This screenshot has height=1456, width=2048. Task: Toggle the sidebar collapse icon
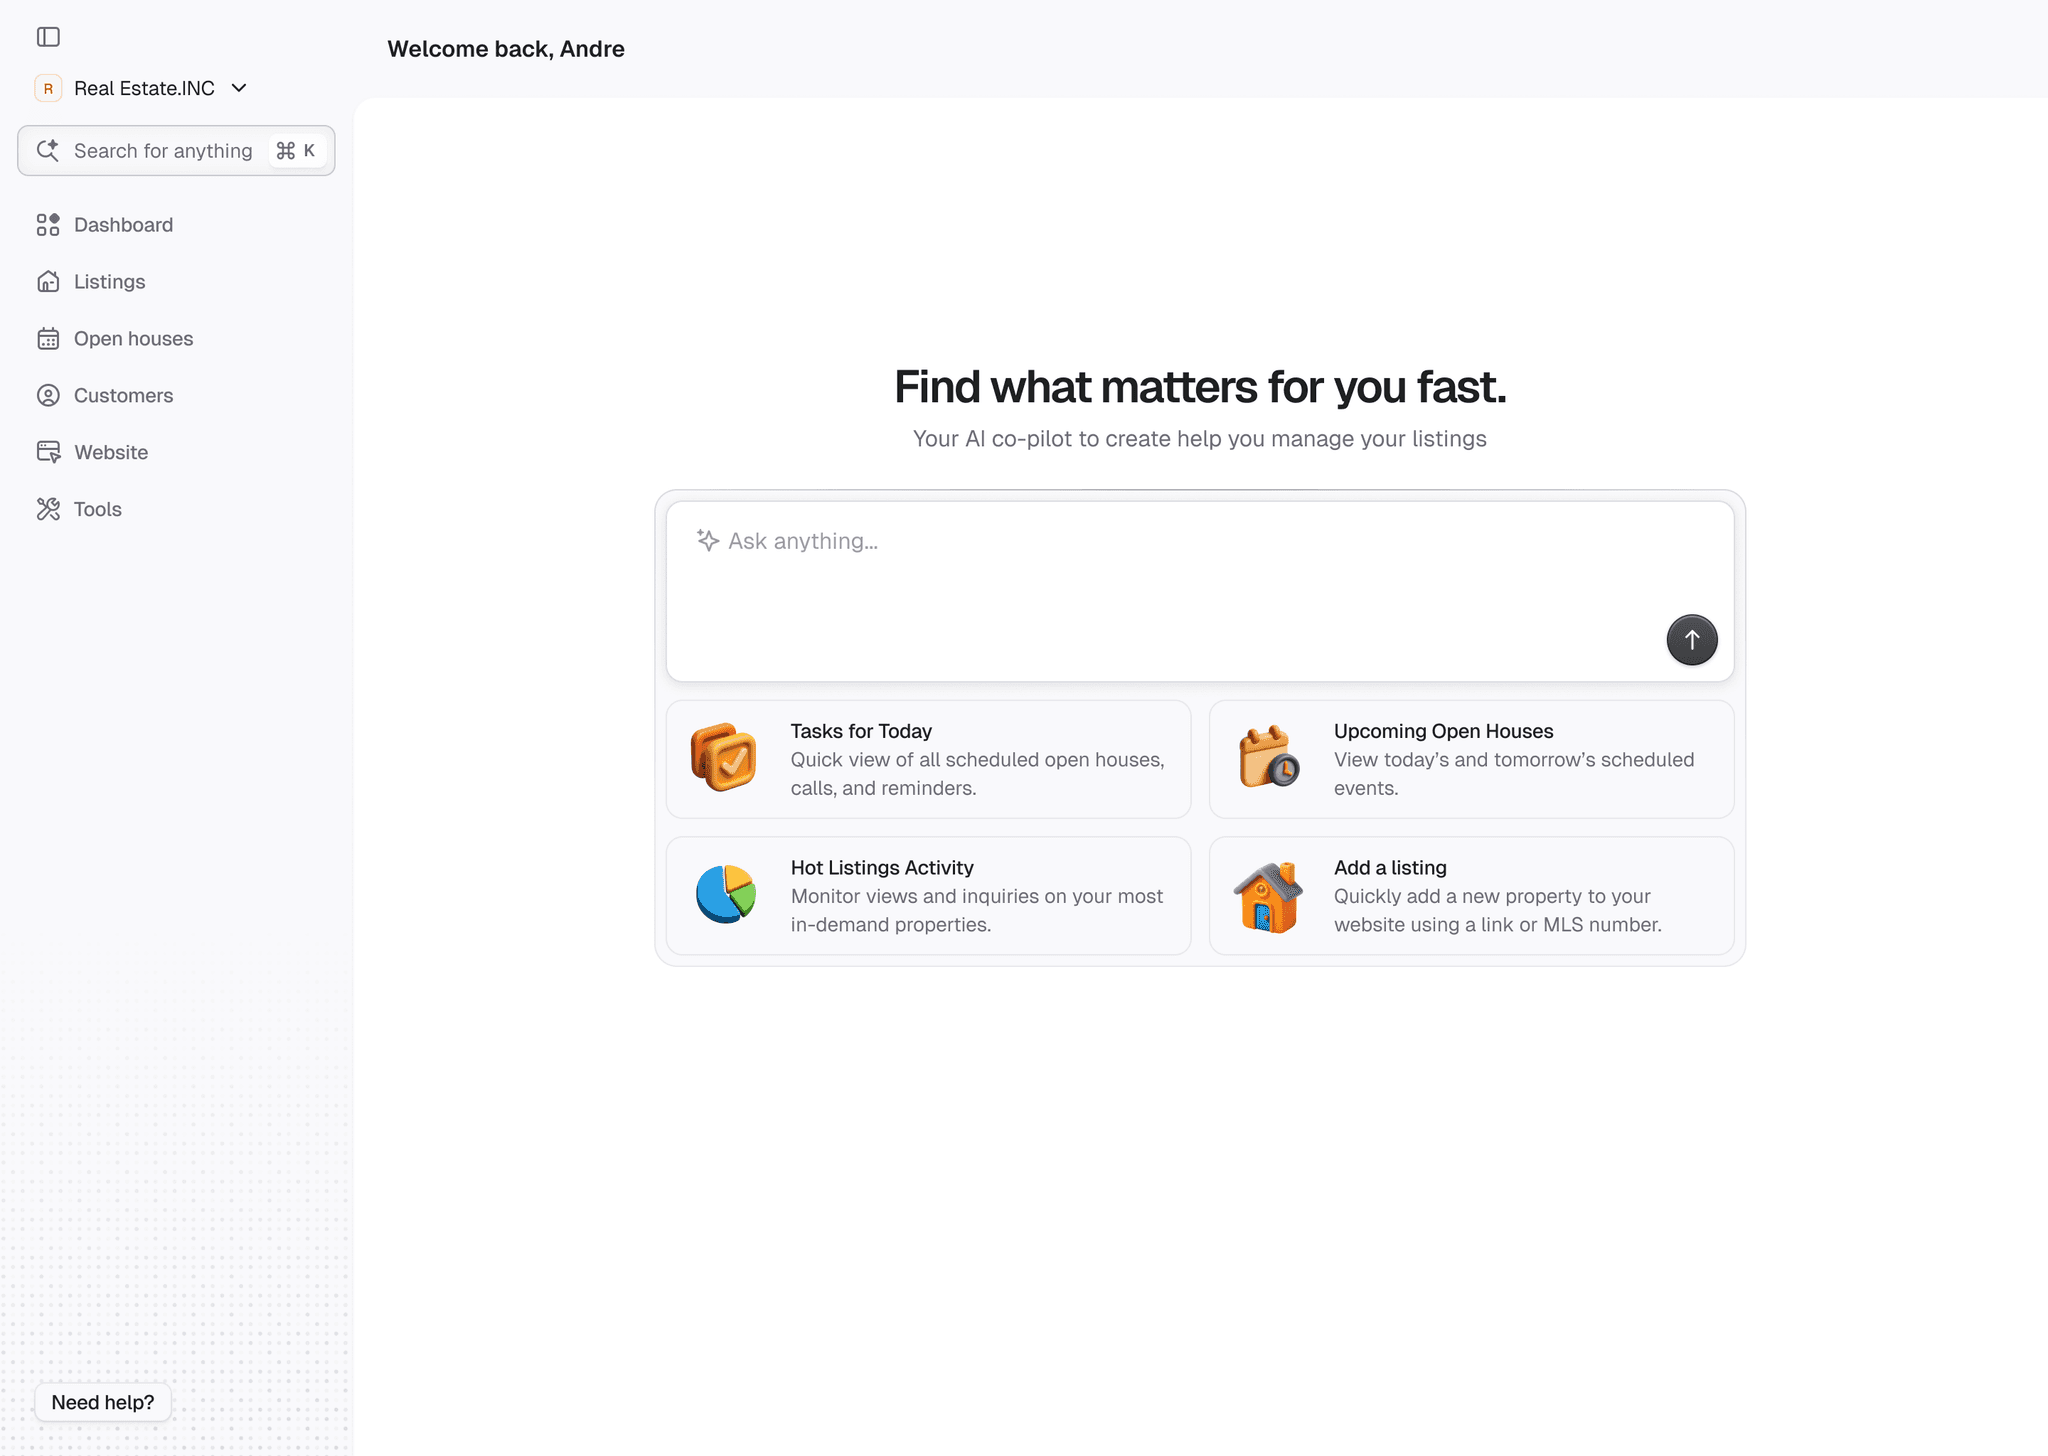click(x=47, y=37)
